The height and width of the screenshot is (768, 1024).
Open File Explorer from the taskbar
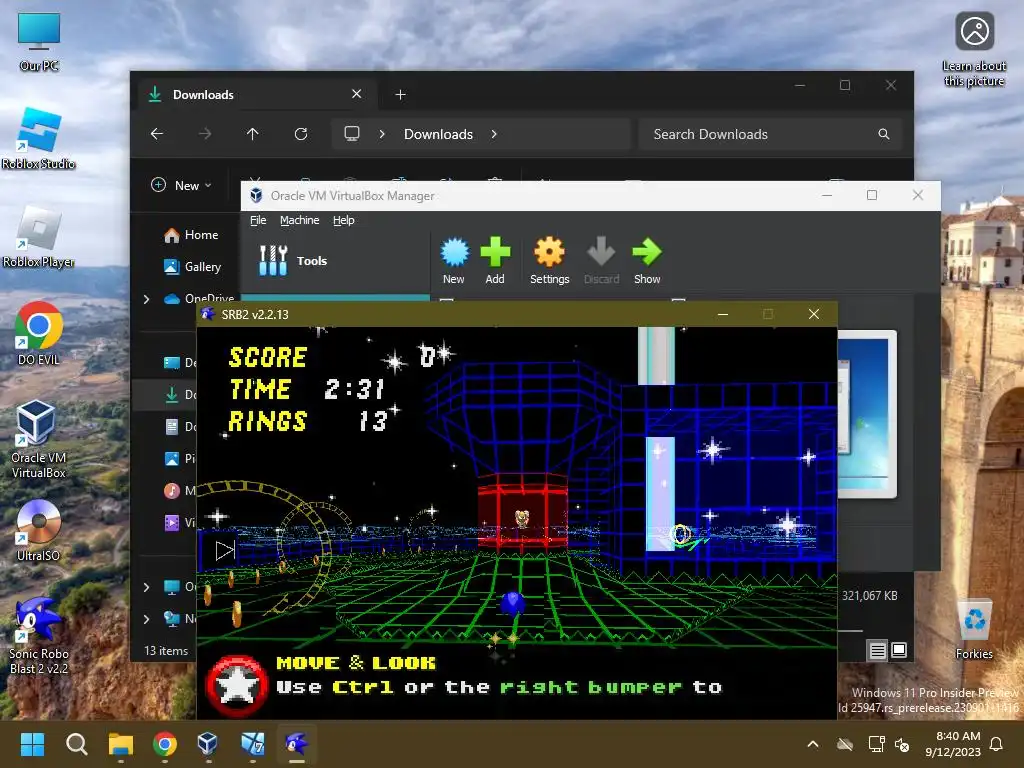point(121,744)
